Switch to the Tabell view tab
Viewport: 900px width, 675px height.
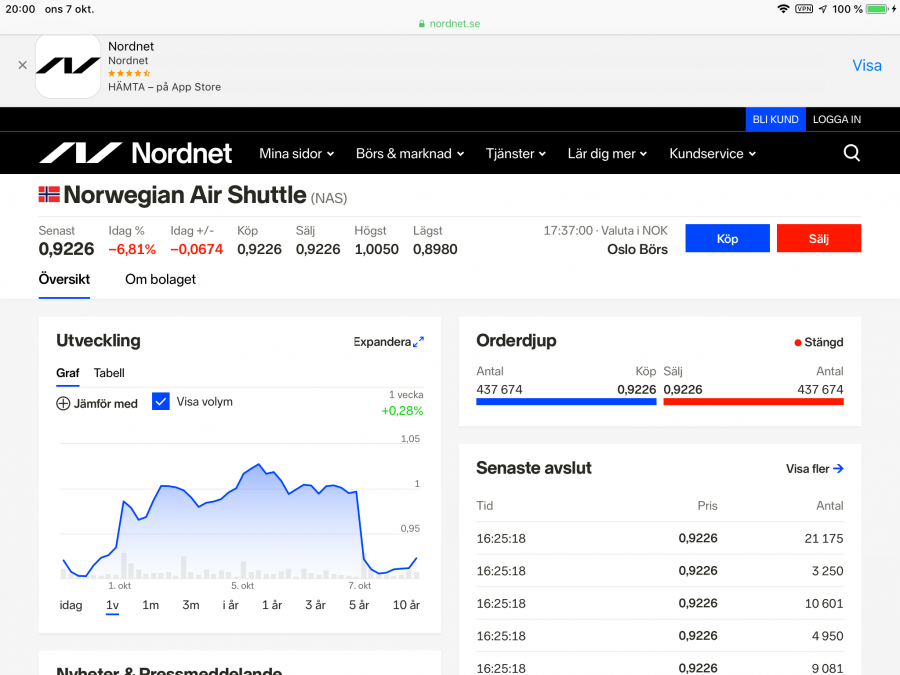109,373
